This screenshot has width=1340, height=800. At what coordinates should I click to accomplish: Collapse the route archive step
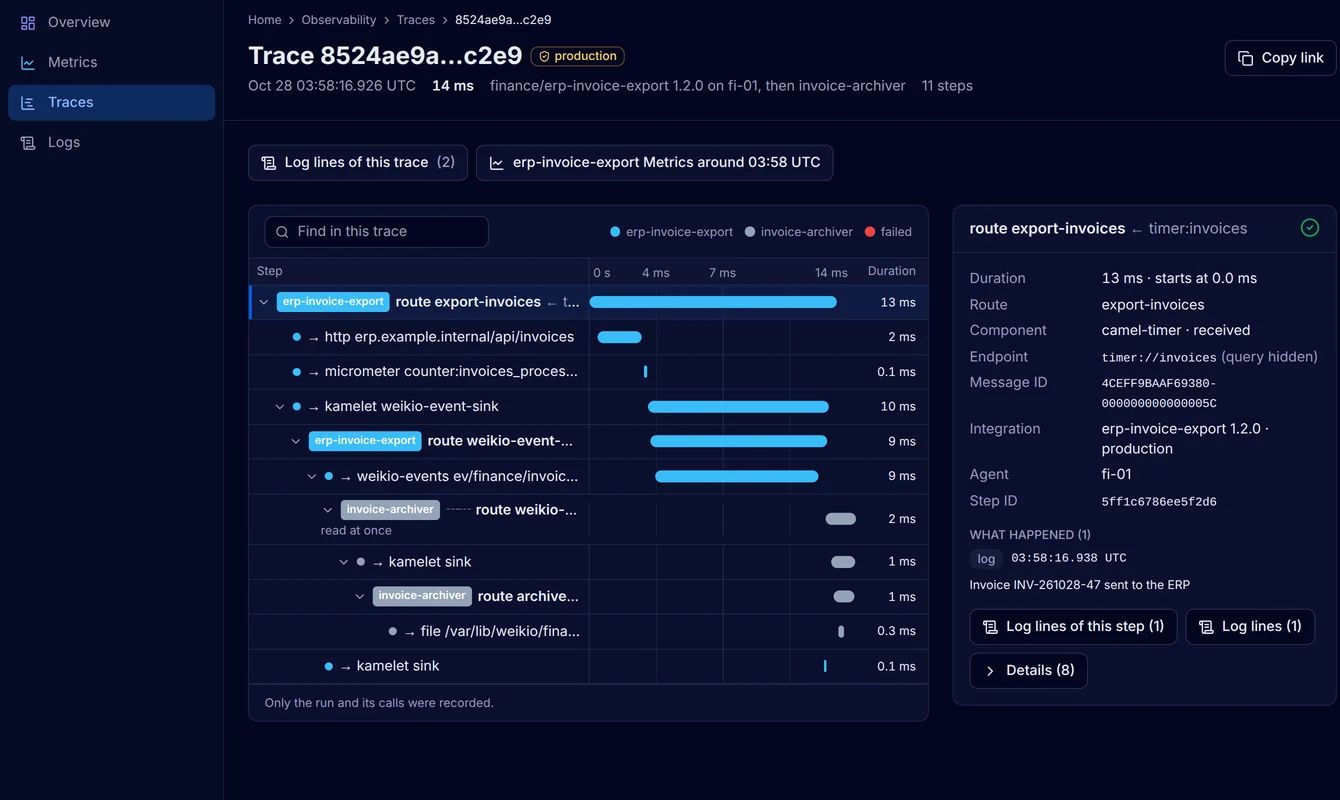(360, 597)
